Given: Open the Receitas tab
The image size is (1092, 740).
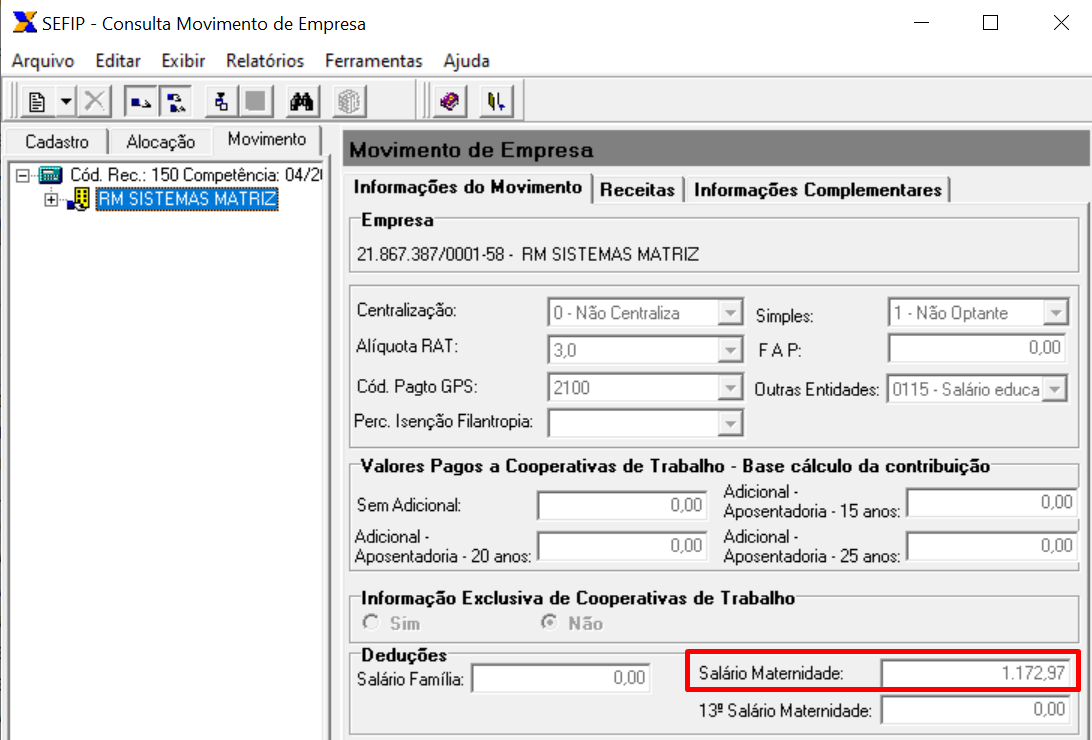Looking at the screenshot, I should (637, 190).
